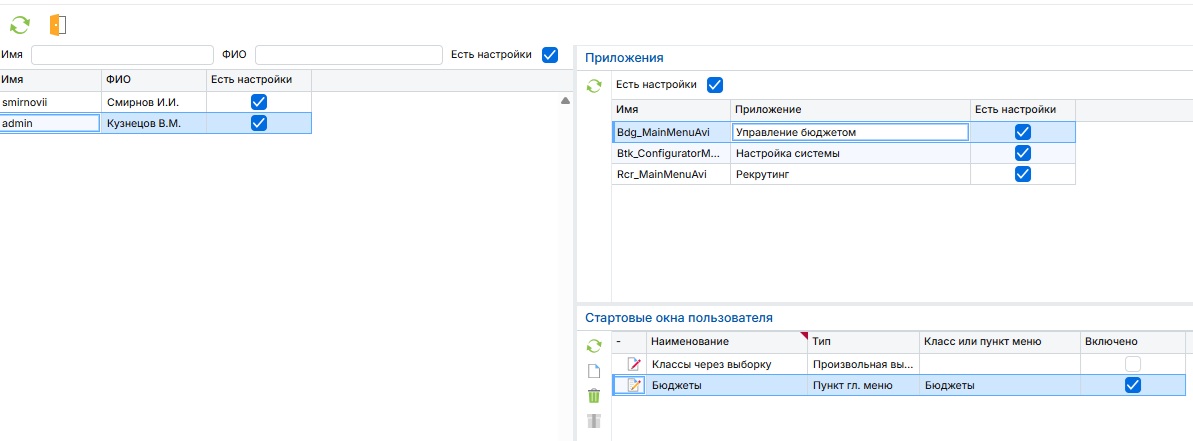
Task: Sort applications by Приложение column header
Action: tap(851, 109)
